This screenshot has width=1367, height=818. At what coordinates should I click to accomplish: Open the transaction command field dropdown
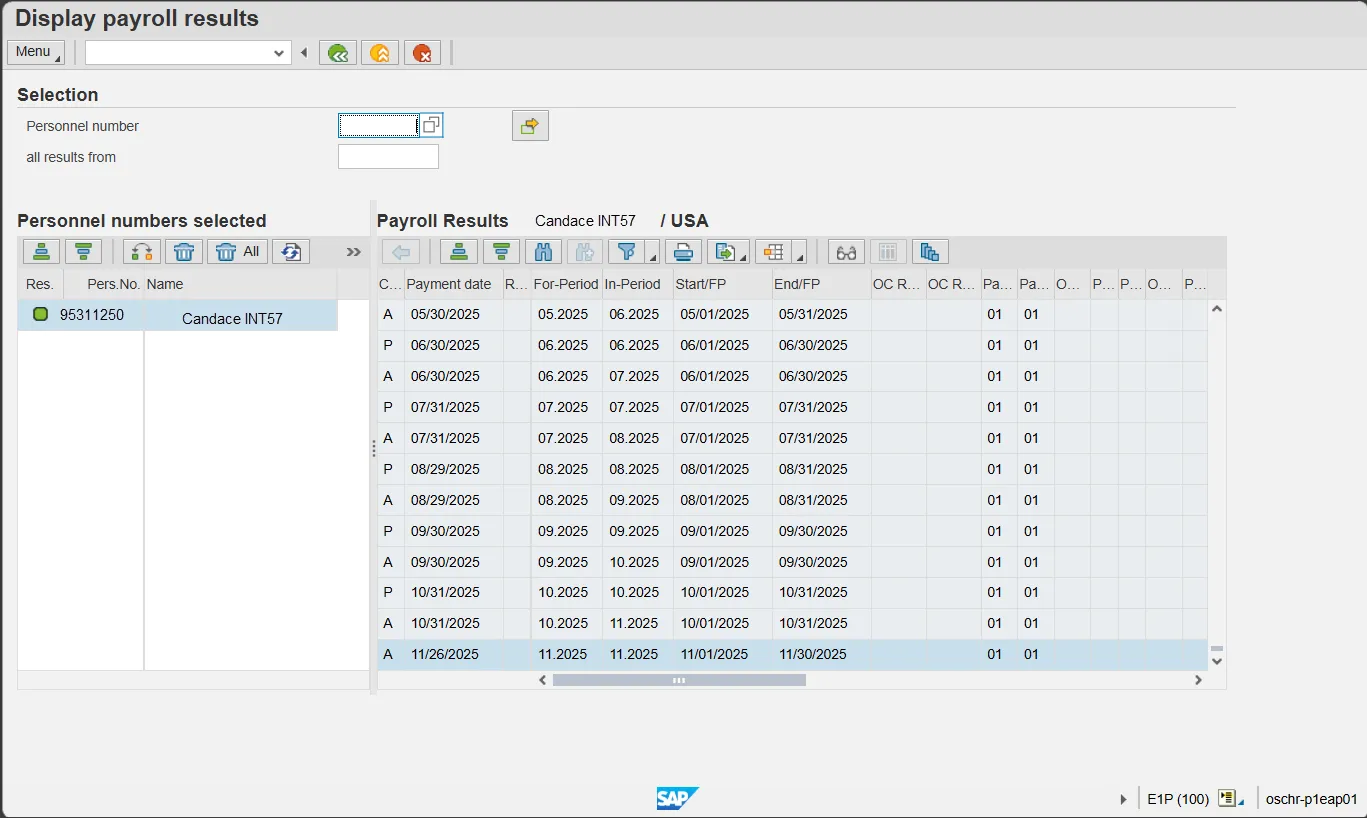pos(279,53)
